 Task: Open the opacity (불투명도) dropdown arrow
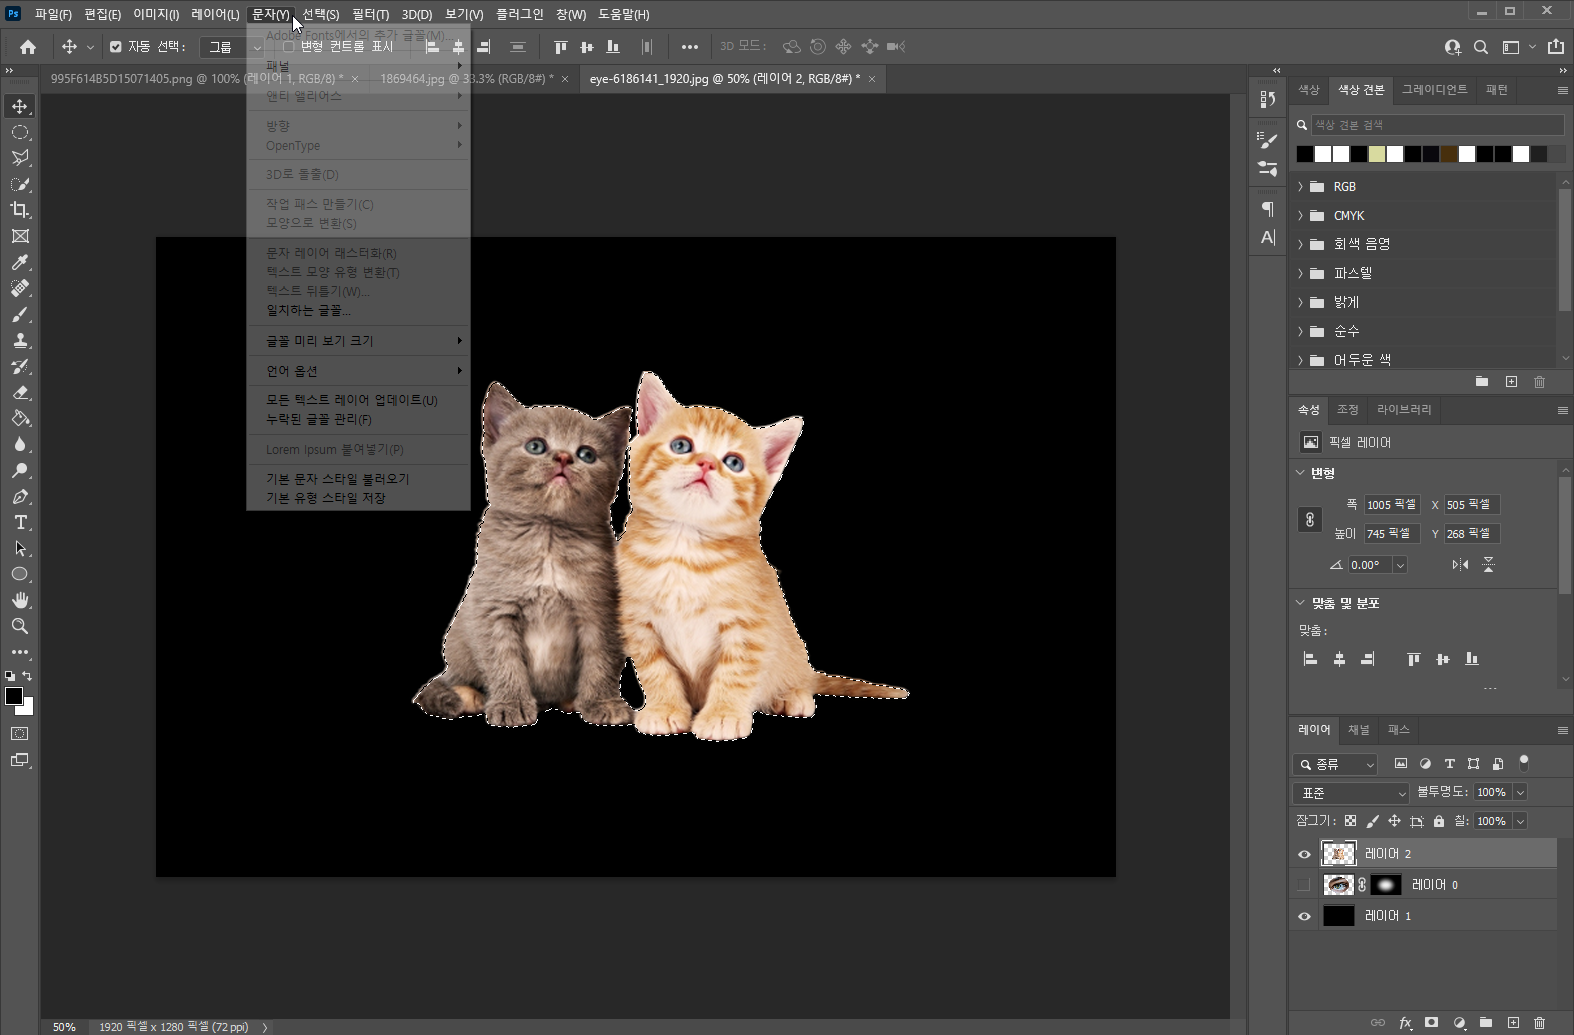[1520, 792]
